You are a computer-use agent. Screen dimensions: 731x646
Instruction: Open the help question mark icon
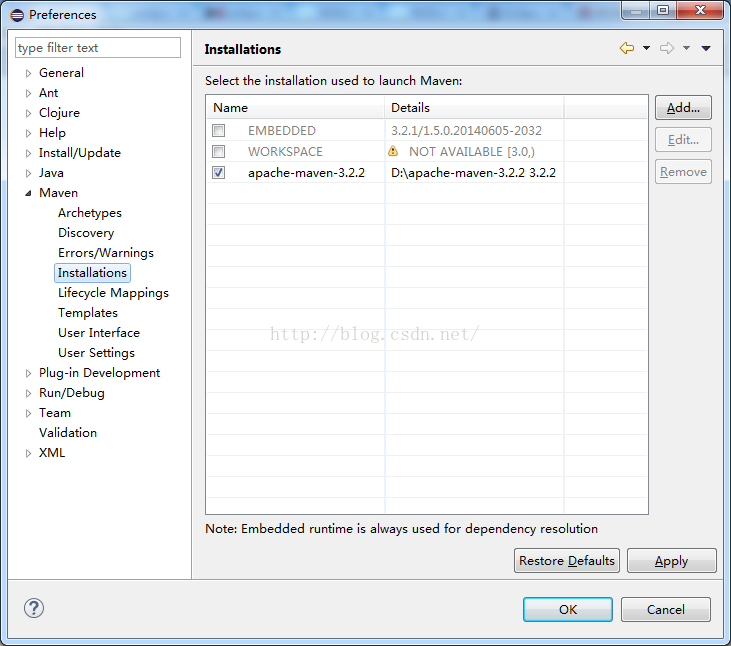(34, 608)
